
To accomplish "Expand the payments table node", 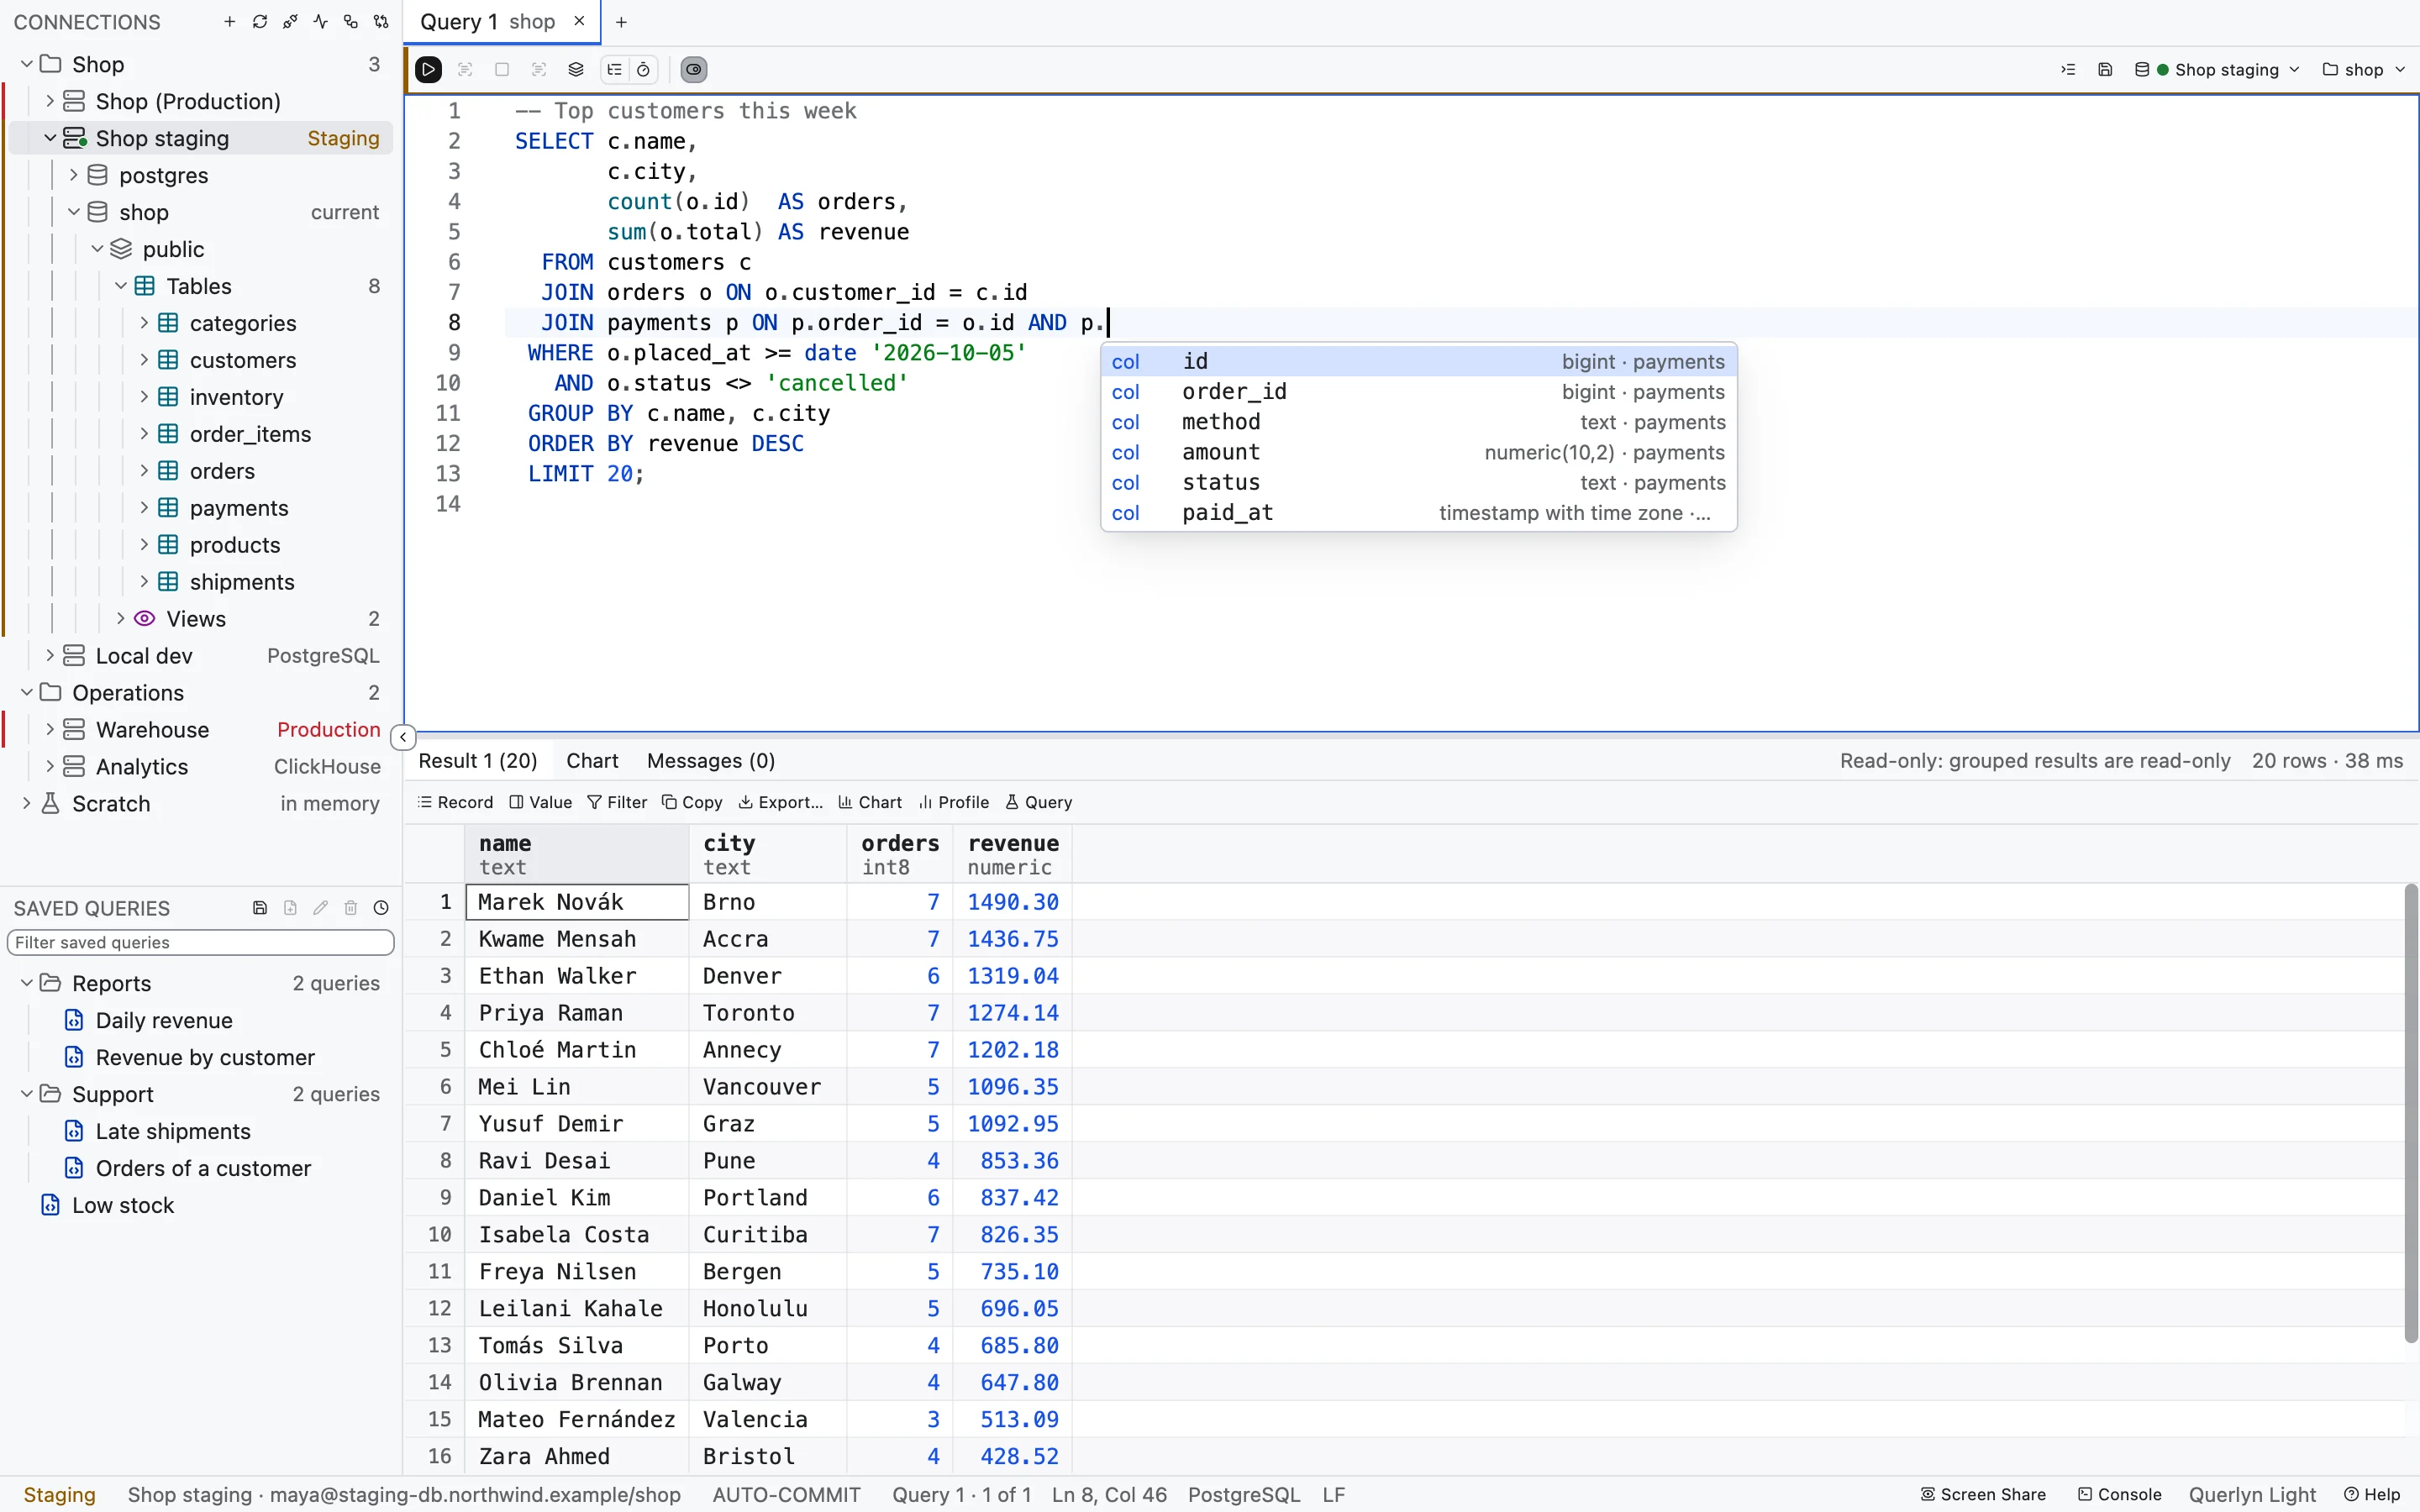I will 144,508.
